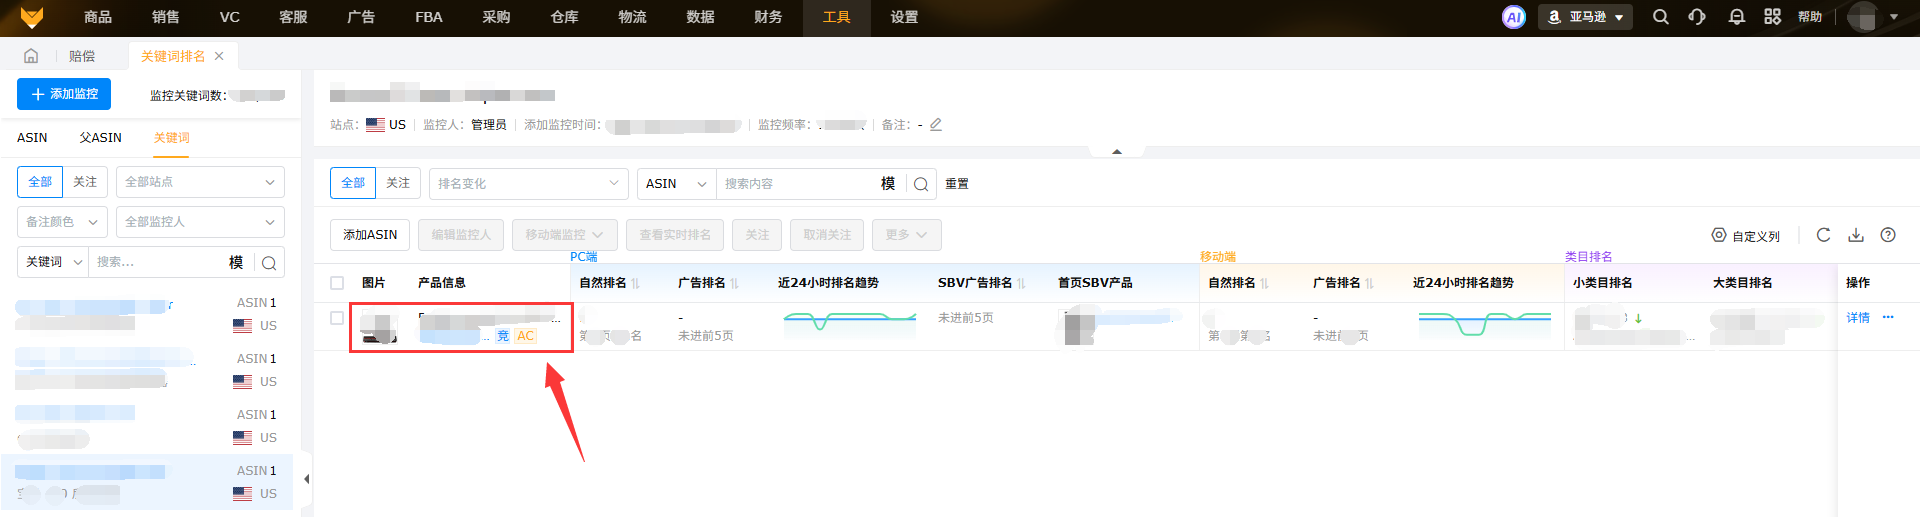
Task: Toggle fuzzy match 模 in main search
Action: coord(888,184)
